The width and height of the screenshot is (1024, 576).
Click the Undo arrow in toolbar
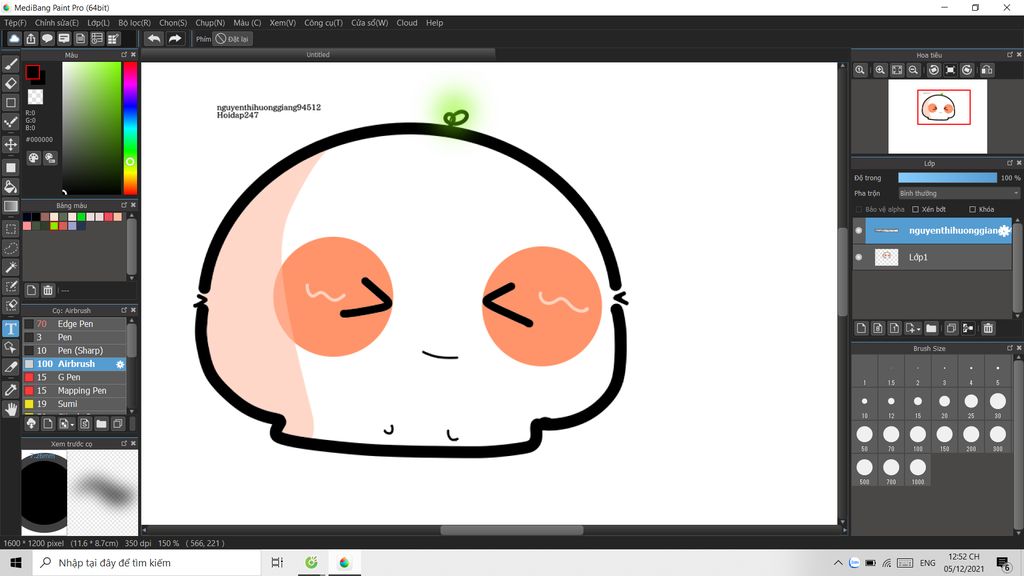pyautogui.click(x=154, y=39)
